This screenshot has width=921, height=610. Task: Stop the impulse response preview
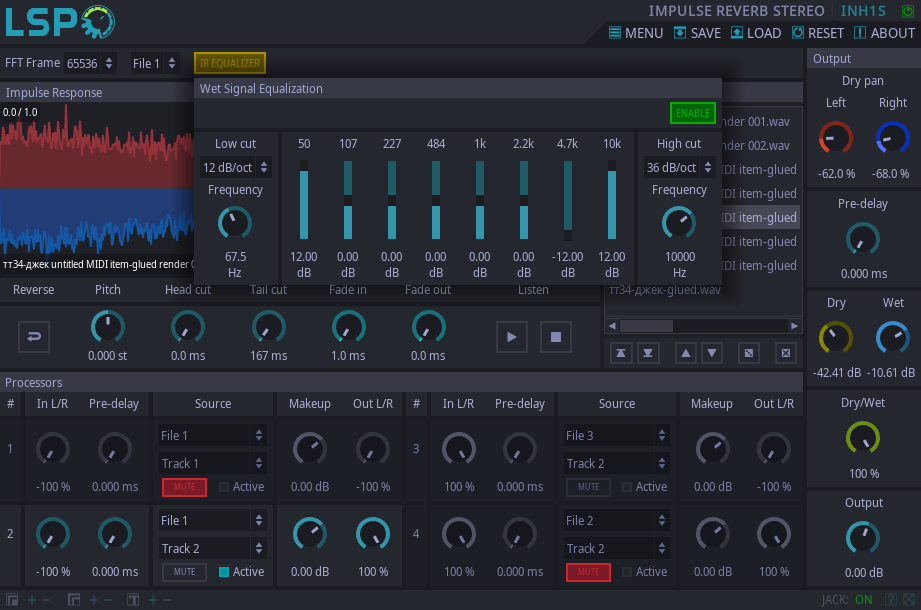(x=556, y=336)
